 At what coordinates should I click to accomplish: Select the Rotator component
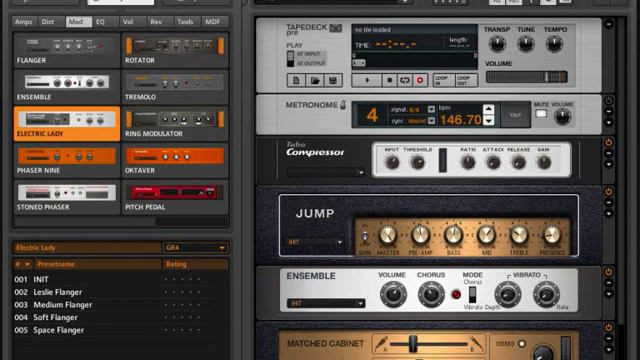pos(175,50)
